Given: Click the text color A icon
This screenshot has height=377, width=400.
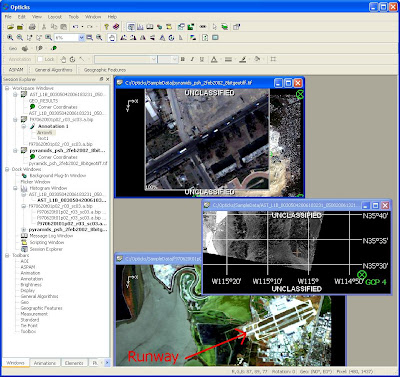Looking at the screenshot, I should (214, 59).
